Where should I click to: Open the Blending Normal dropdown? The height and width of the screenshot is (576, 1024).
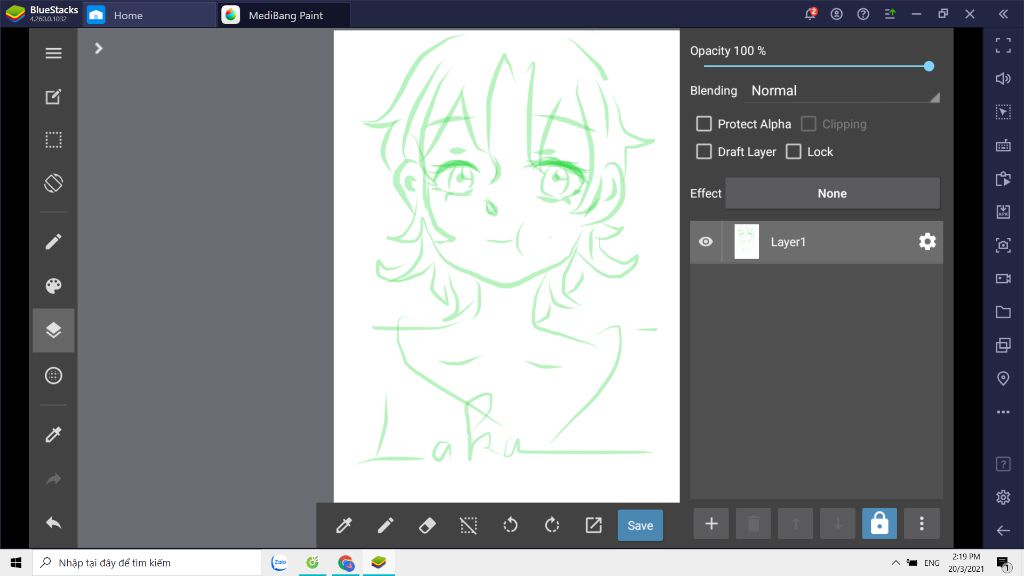click(844, 91)
